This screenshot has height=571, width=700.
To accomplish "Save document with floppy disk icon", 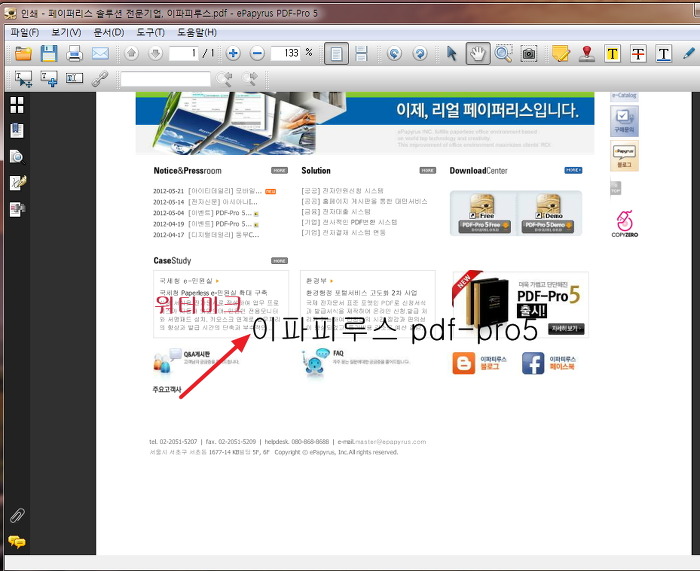I will (49, 54).
